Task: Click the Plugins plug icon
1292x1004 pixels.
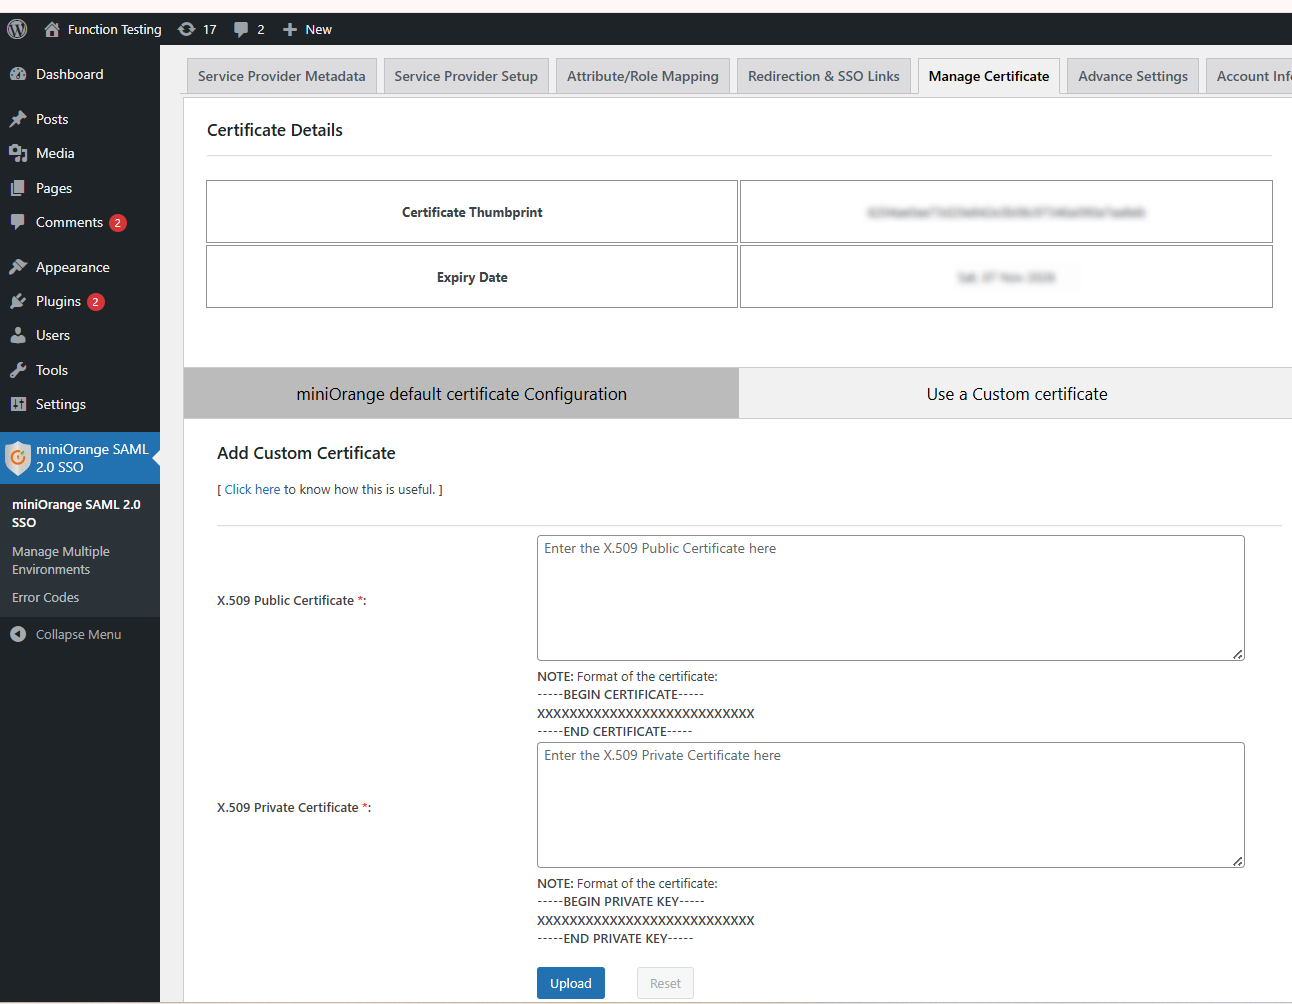Action: [x=18, y=301]
